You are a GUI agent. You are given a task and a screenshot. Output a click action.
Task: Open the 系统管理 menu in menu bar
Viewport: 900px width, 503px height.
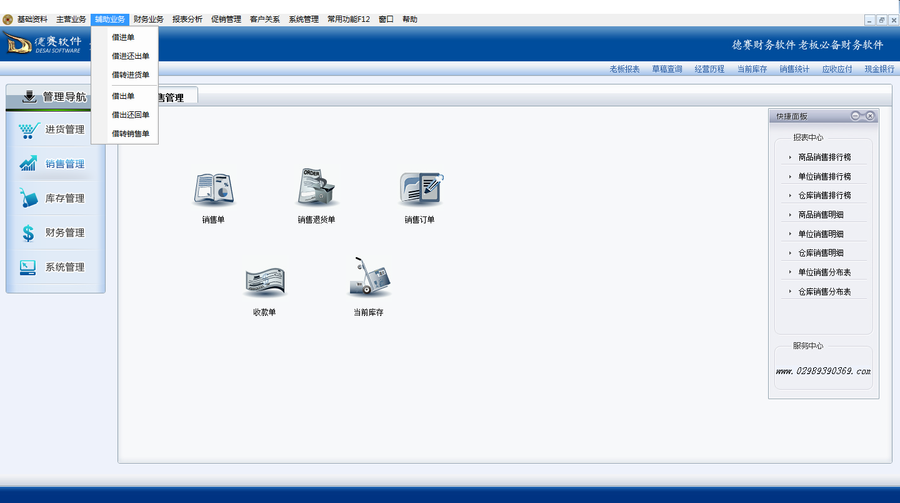coord(304,20)
